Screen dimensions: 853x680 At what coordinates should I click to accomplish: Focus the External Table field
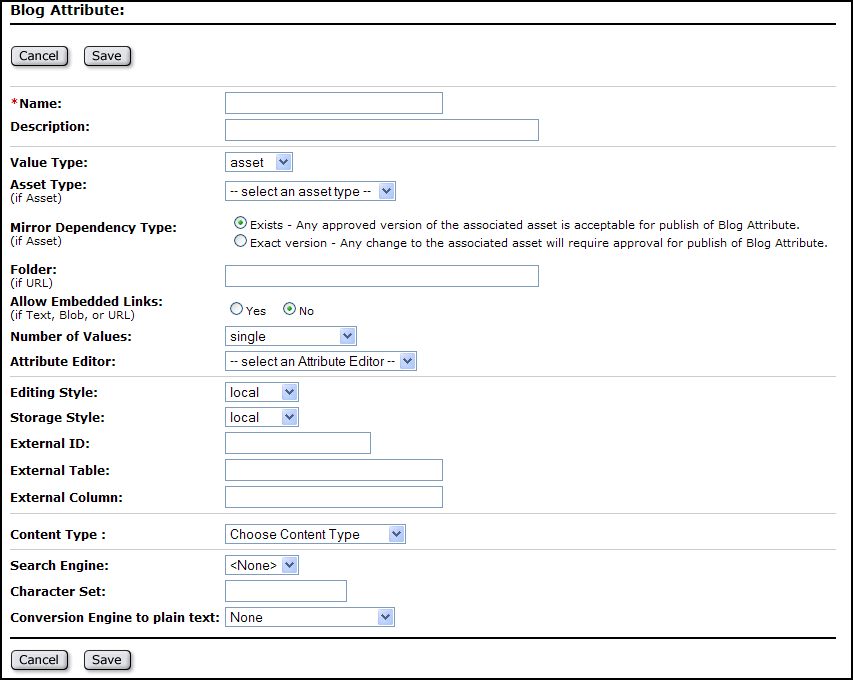pyautogui.click(x=333, y=470)
